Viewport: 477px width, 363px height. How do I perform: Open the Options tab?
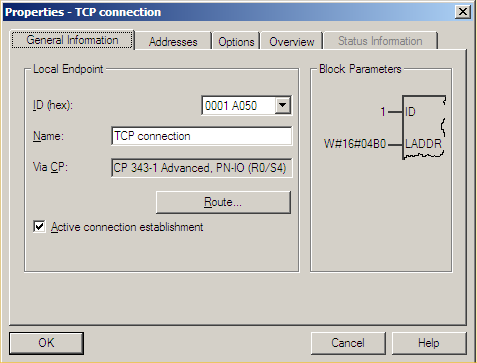pos(236,42)
